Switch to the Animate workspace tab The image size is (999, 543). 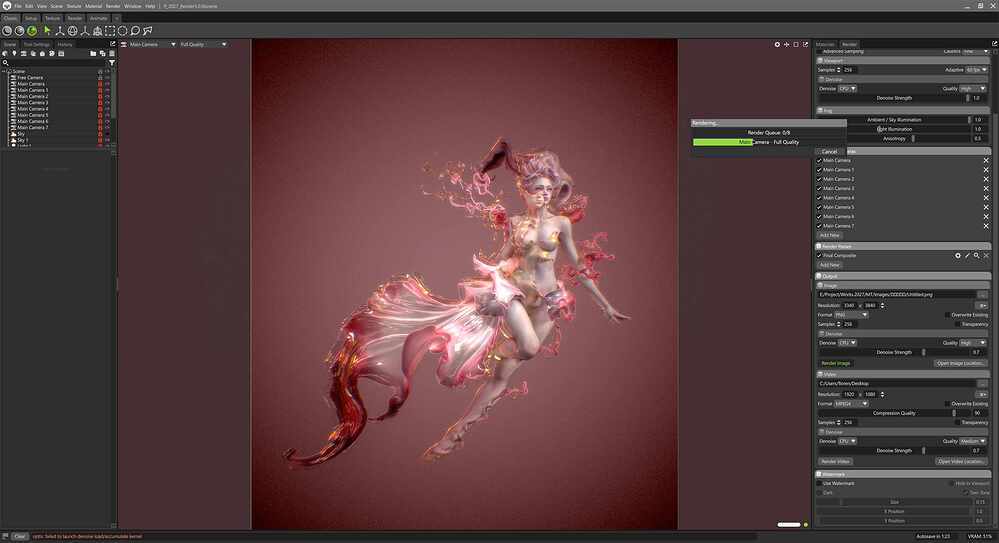[99, 18]
